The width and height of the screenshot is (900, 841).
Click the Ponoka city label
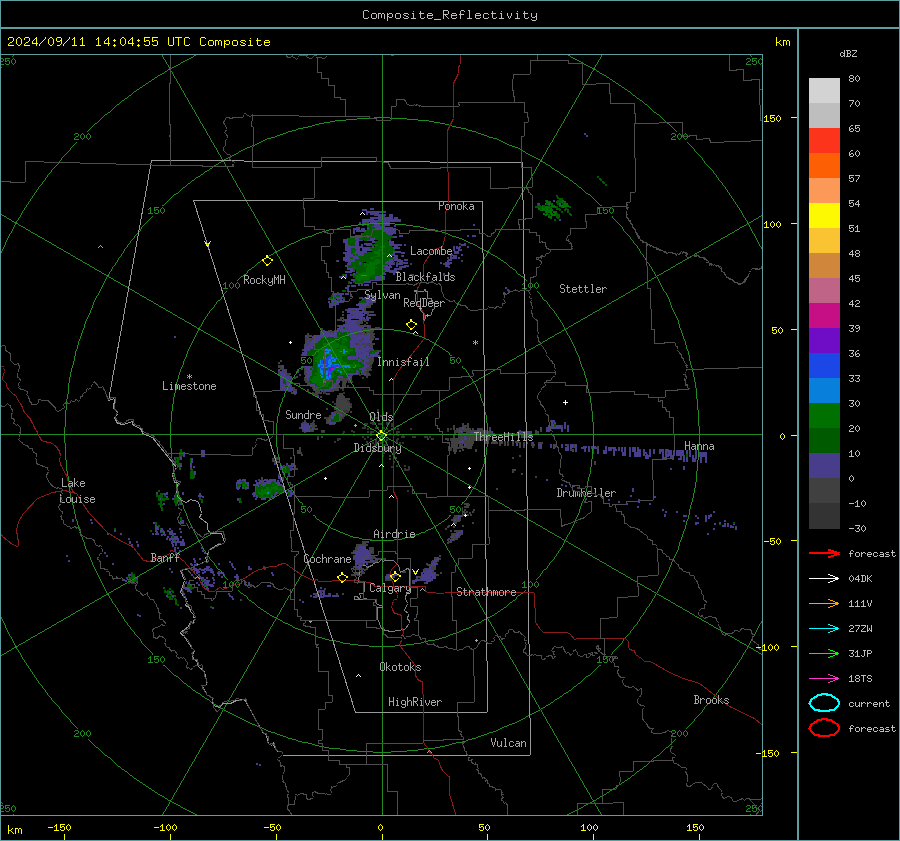tap(456, 206)
